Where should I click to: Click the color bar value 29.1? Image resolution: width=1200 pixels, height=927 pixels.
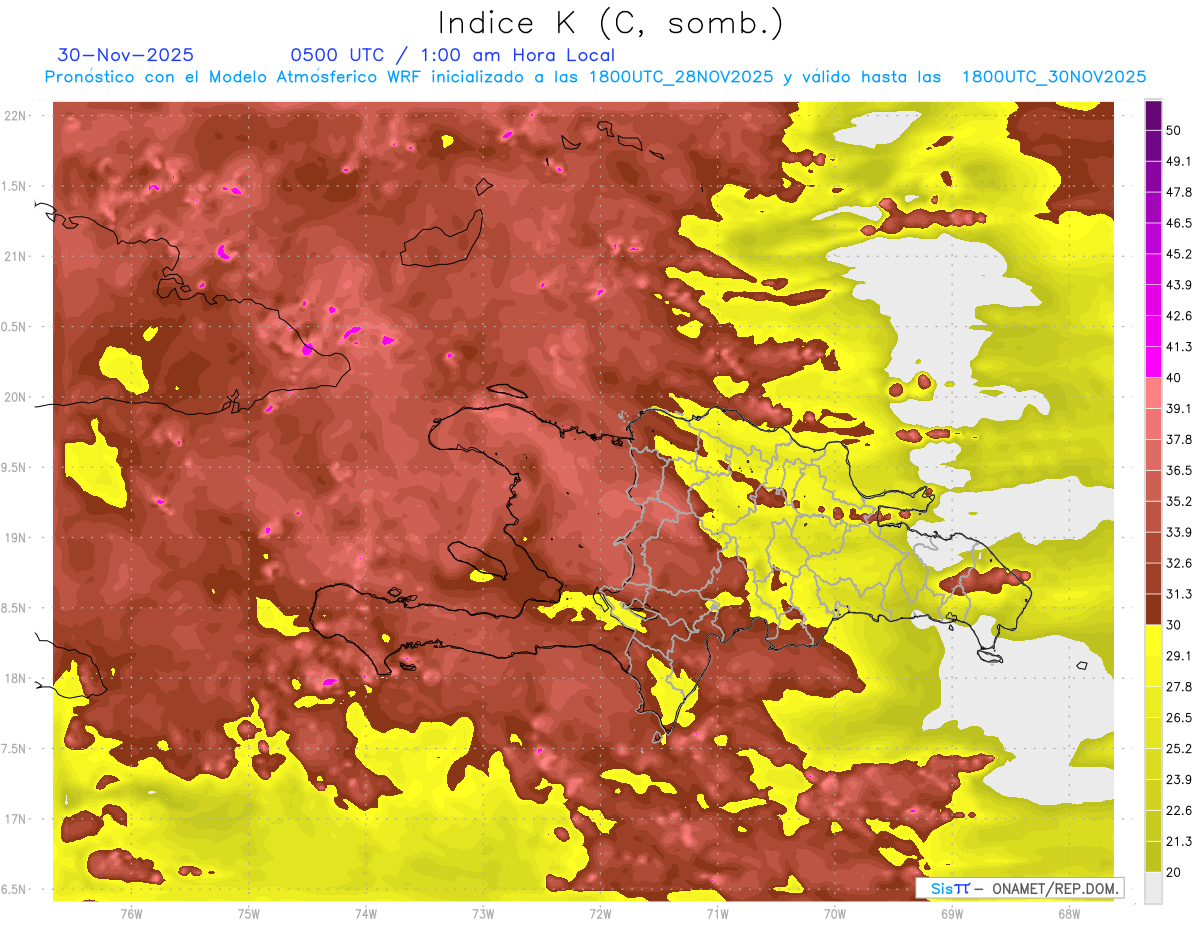1179,656
